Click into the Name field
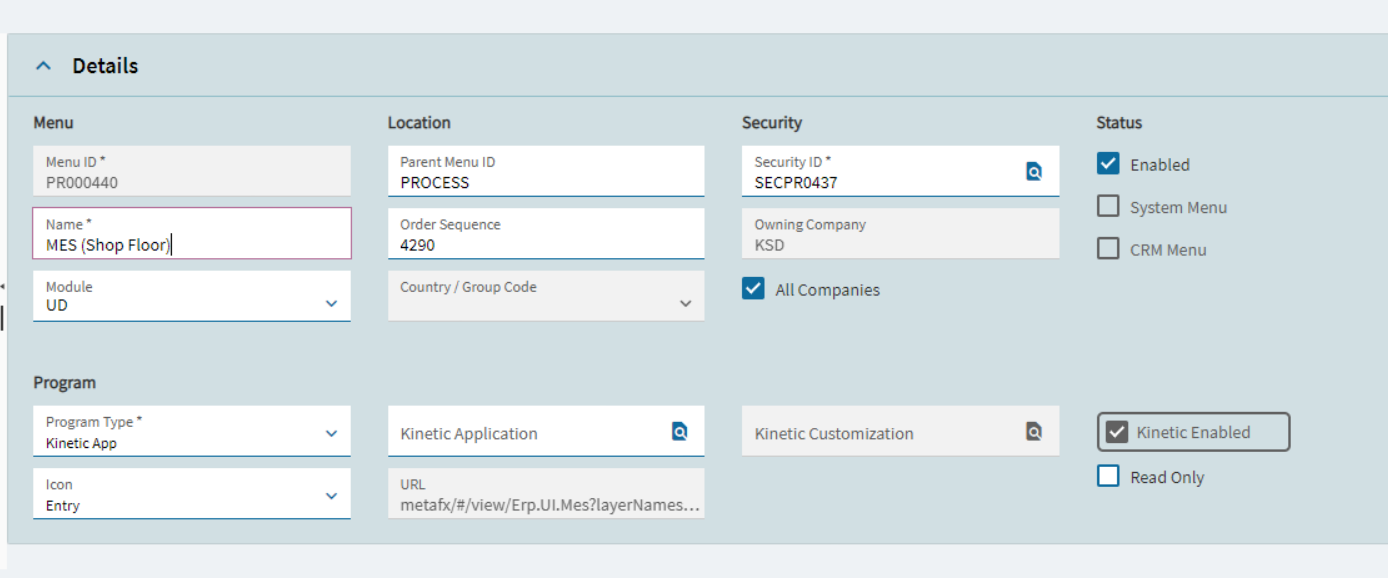 pos(192,234)
